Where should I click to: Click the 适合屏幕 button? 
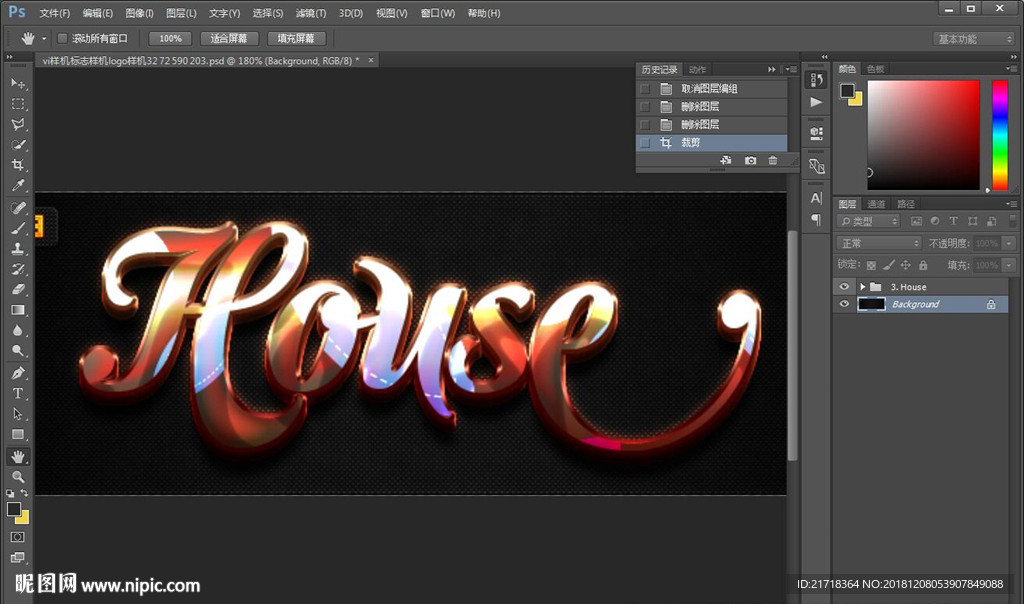229,39
